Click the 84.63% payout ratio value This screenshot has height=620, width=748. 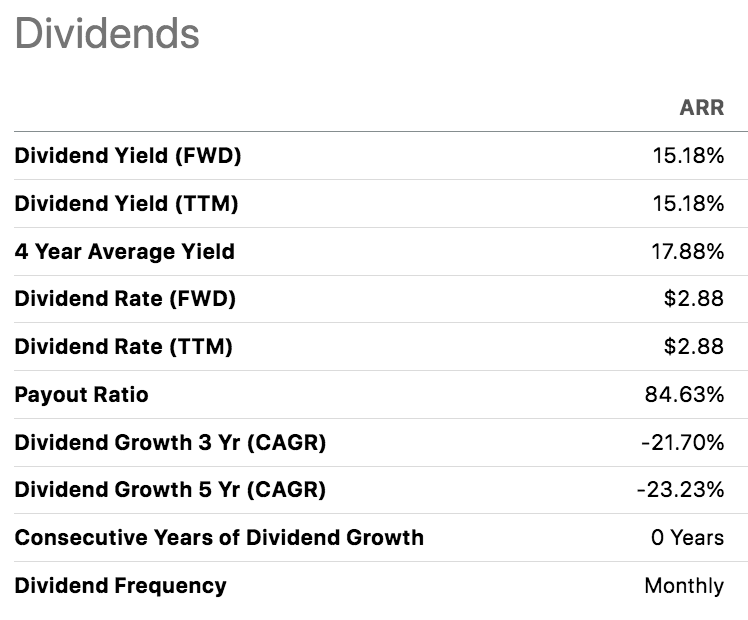tap(684, 395)
